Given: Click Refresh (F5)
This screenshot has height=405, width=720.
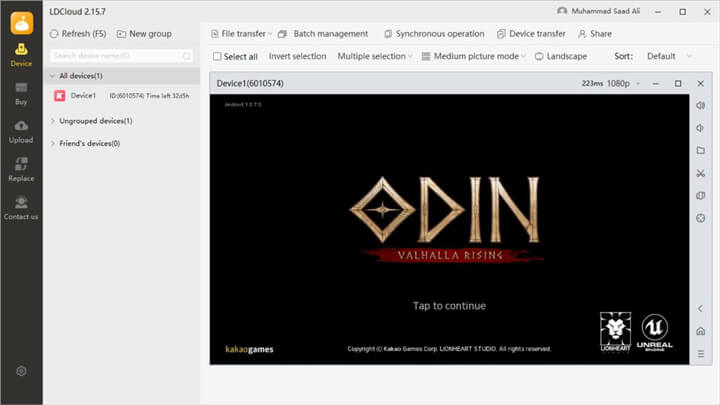Looking at the screenshot, I should point(78,34).
